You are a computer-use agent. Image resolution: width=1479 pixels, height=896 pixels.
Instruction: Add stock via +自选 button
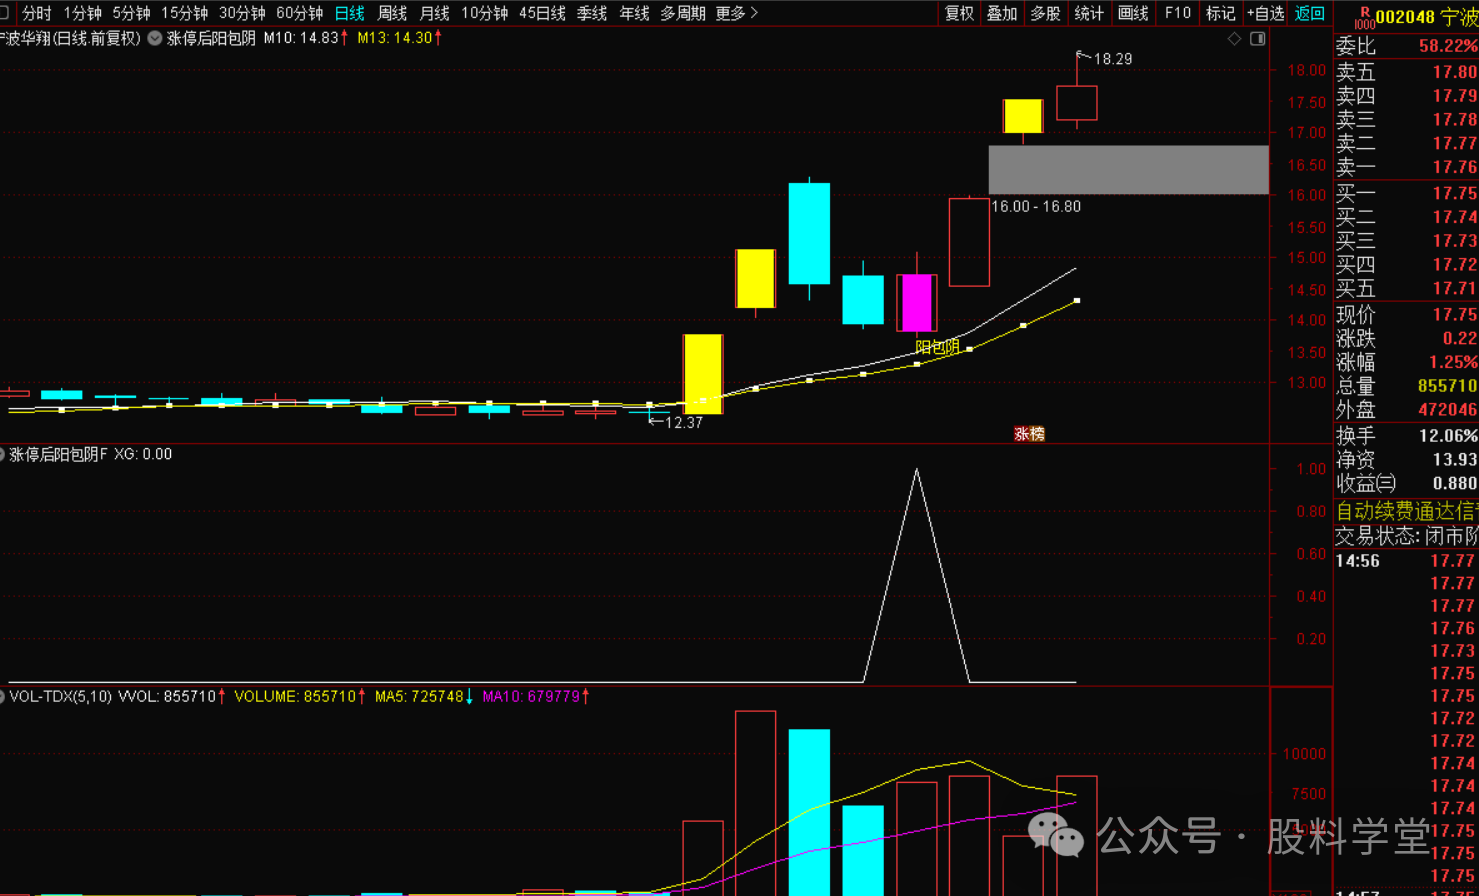(1265, 13)
